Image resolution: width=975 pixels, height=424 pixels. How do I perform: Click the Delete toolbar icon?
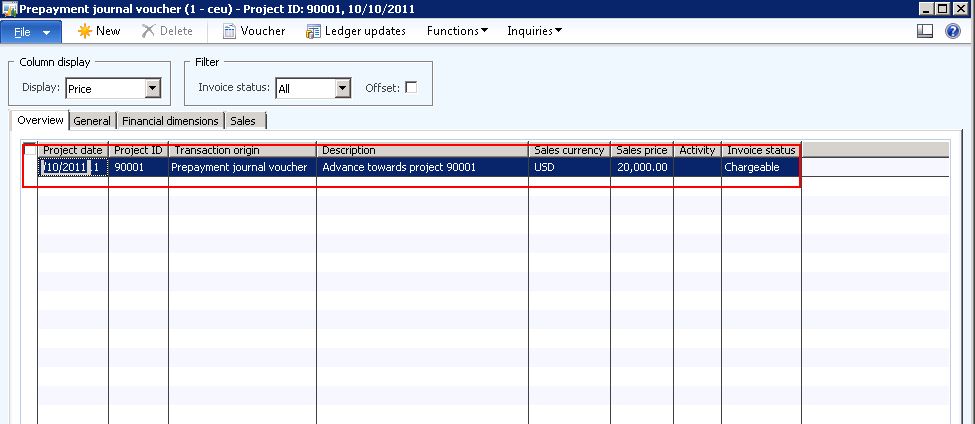click(x=148, y=31)
